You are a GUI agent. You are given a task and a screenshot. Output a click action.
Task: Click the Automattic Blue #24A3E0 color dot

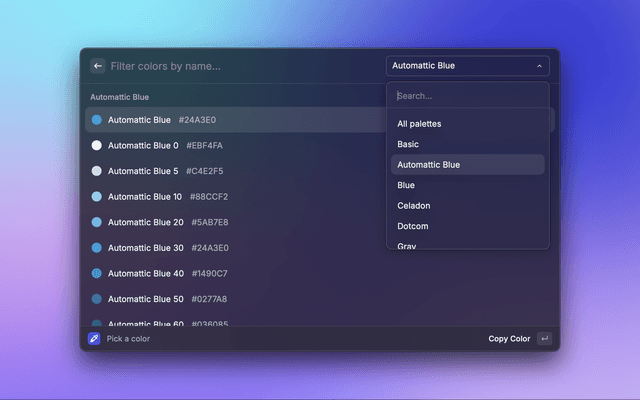click(97, 120)
